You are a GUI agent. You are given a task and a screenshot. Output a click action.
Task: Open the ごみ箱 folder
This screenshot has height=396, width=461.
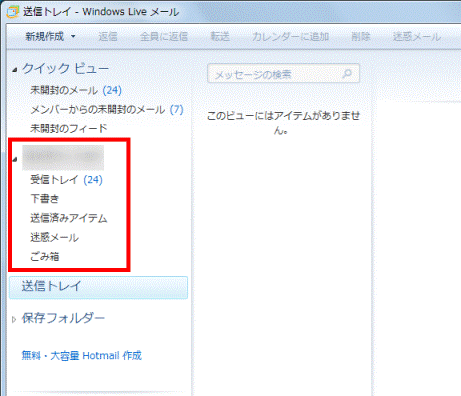pos(45,256)
